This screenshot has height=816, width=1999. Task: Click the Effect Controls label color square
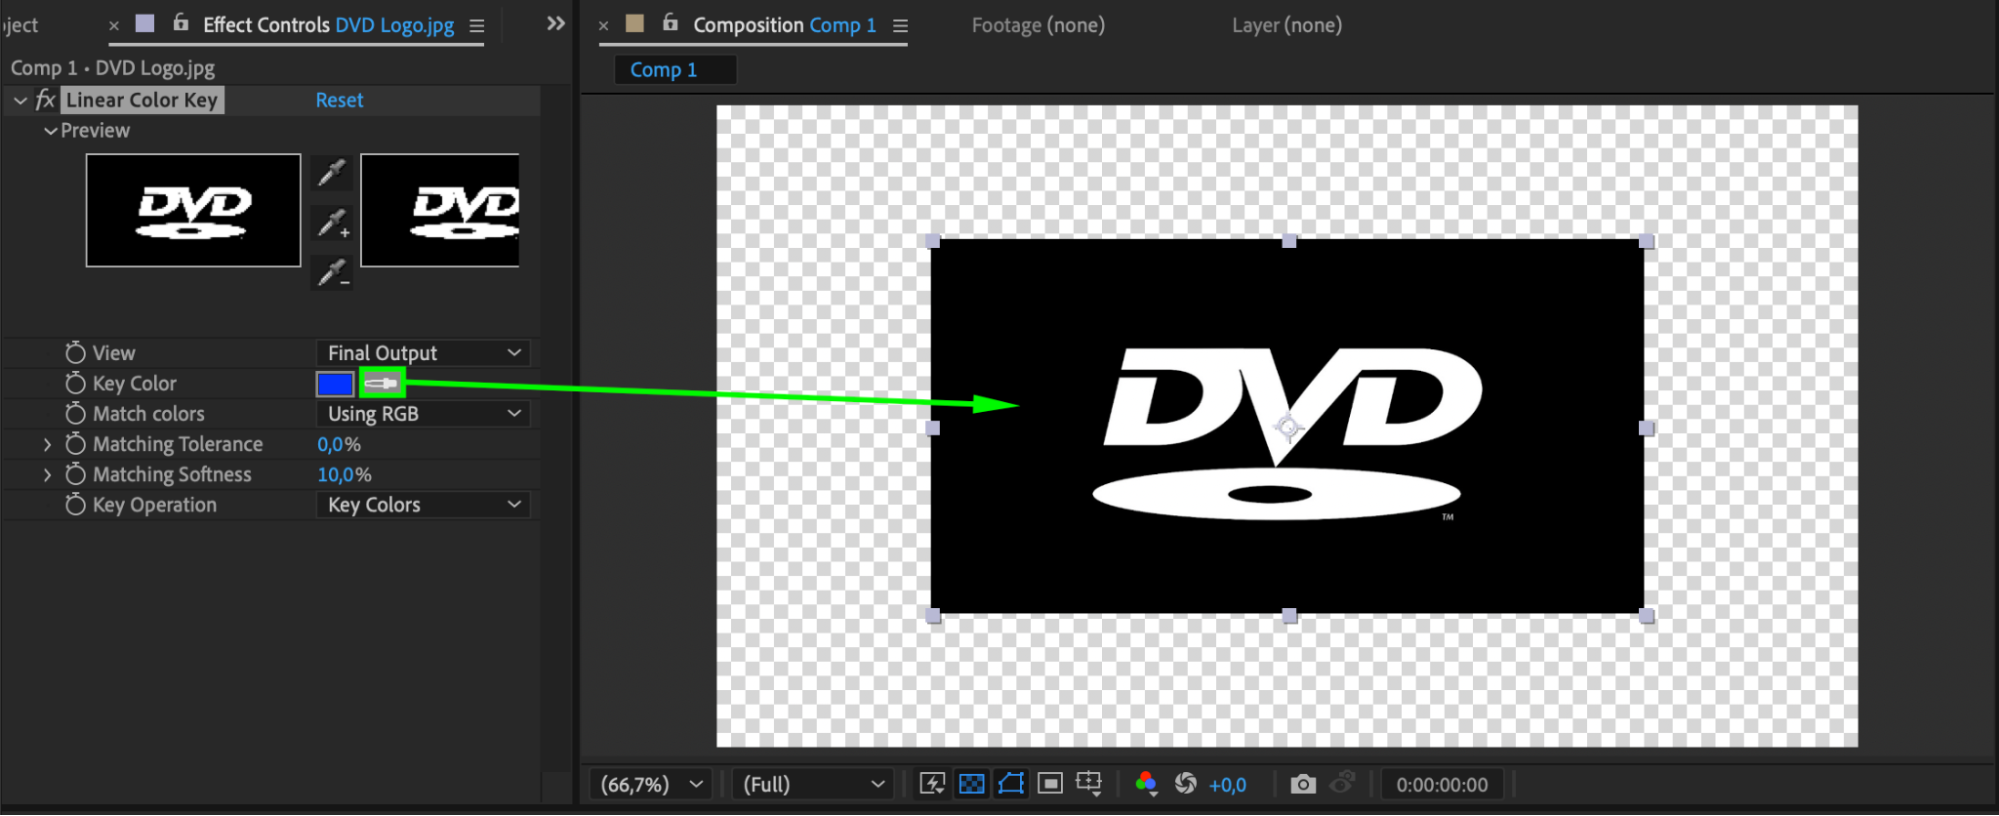click(145, 23)
